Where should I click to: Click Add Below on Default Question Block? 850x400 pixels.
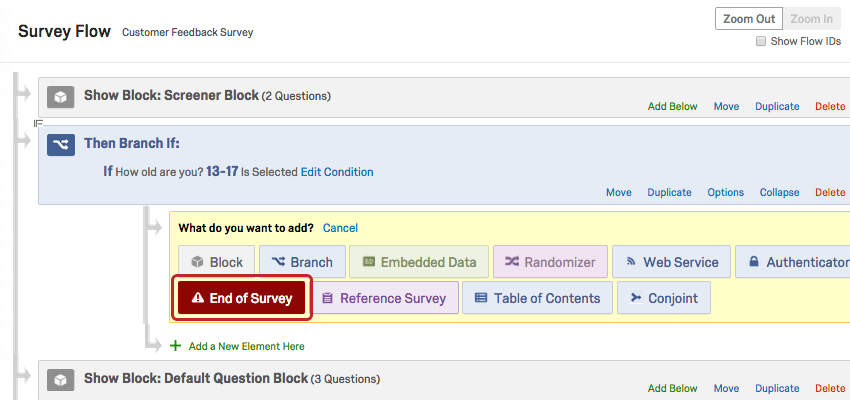(672, 388)
